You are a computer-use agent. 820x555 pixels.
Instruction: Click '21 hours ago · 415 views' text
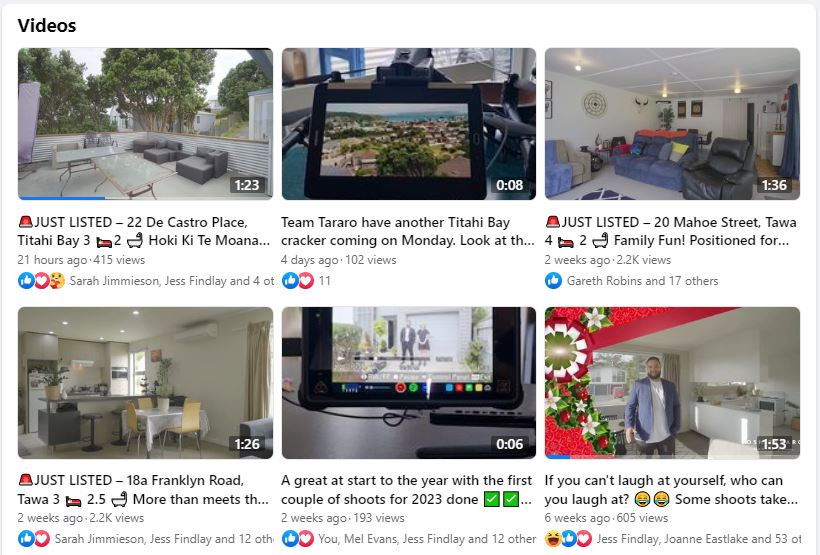(x=81, y=260)
